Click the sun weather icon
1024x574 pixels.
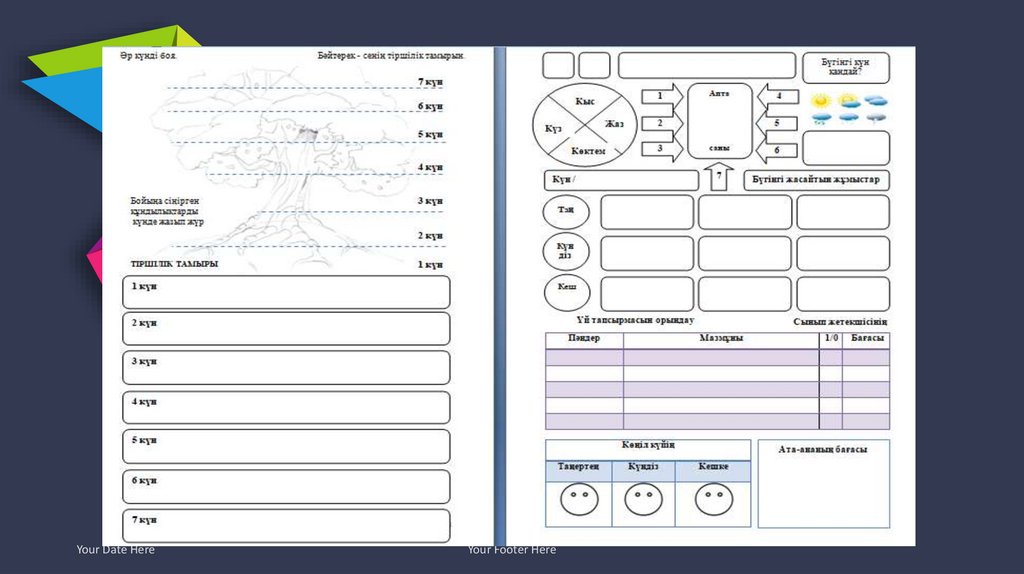pyautogui.click(x=821, y=101)
